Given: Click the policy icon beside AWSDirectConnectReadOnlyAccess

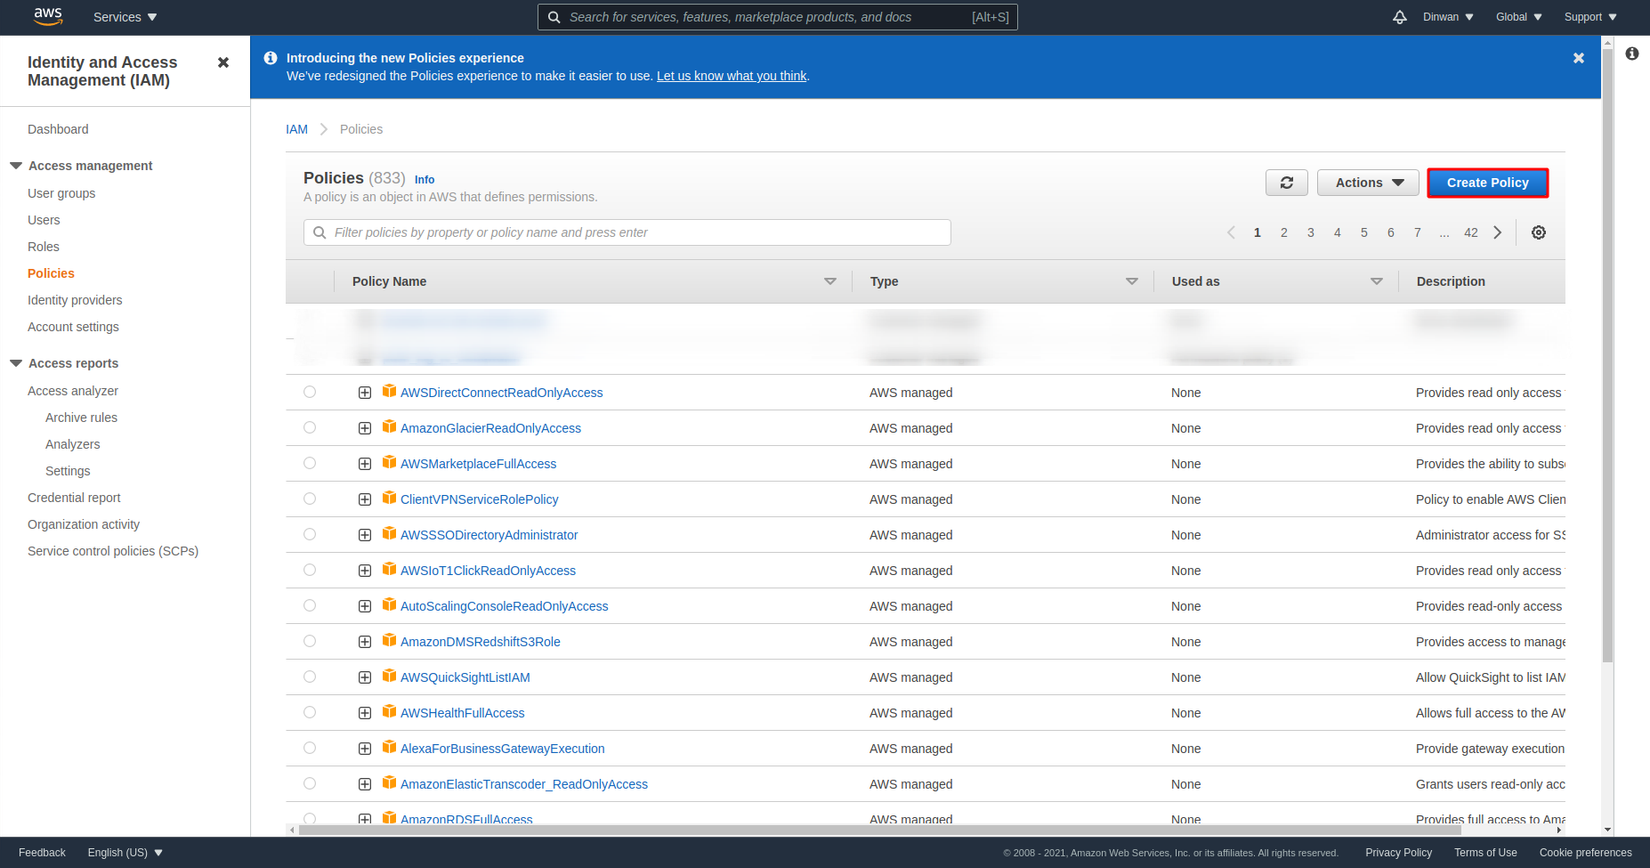Looking at the screenshot, I should click(x=389, y=392).
